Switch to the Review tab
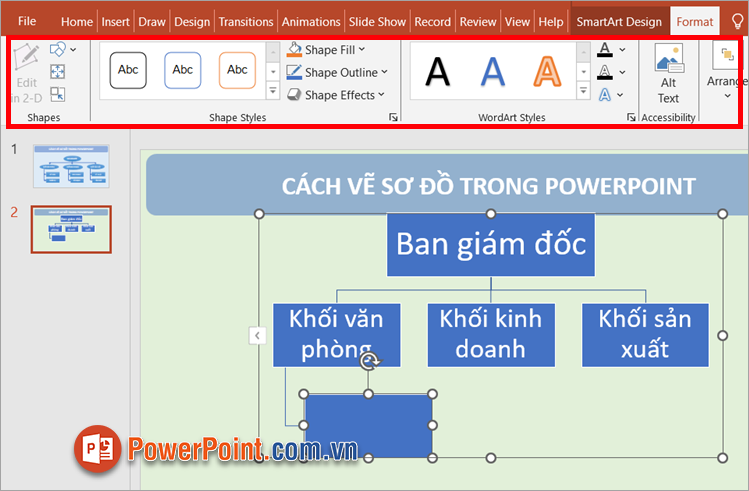The height and width of the screenshot is (491, 749). pyautogui.click(x=478, y=22)
